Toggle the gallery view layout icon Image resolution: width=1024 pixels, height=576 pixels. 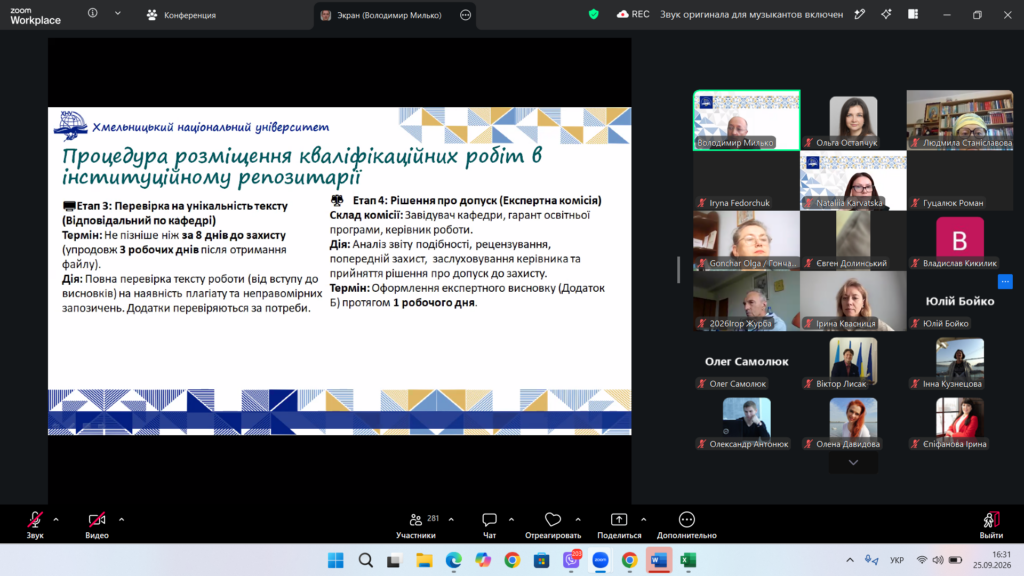[x=913, y=14]
